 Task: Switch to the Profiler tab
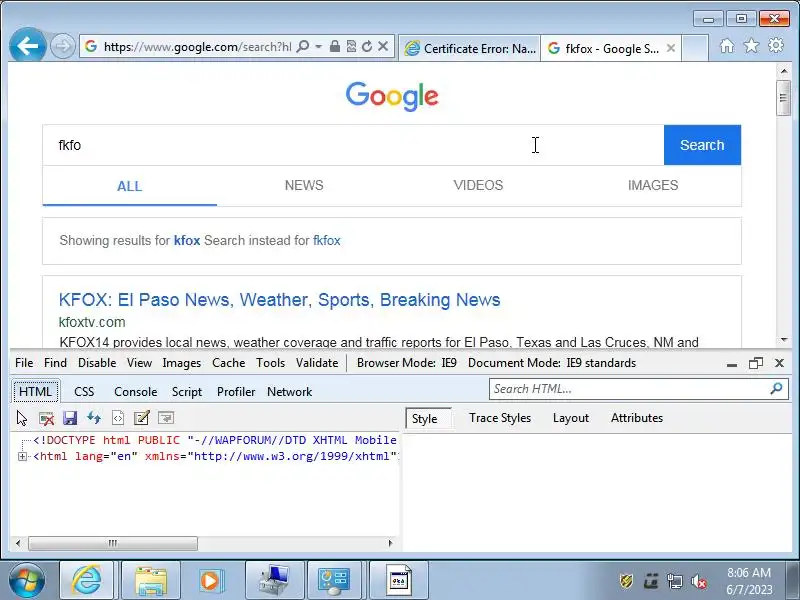click(x=236, y=391)
